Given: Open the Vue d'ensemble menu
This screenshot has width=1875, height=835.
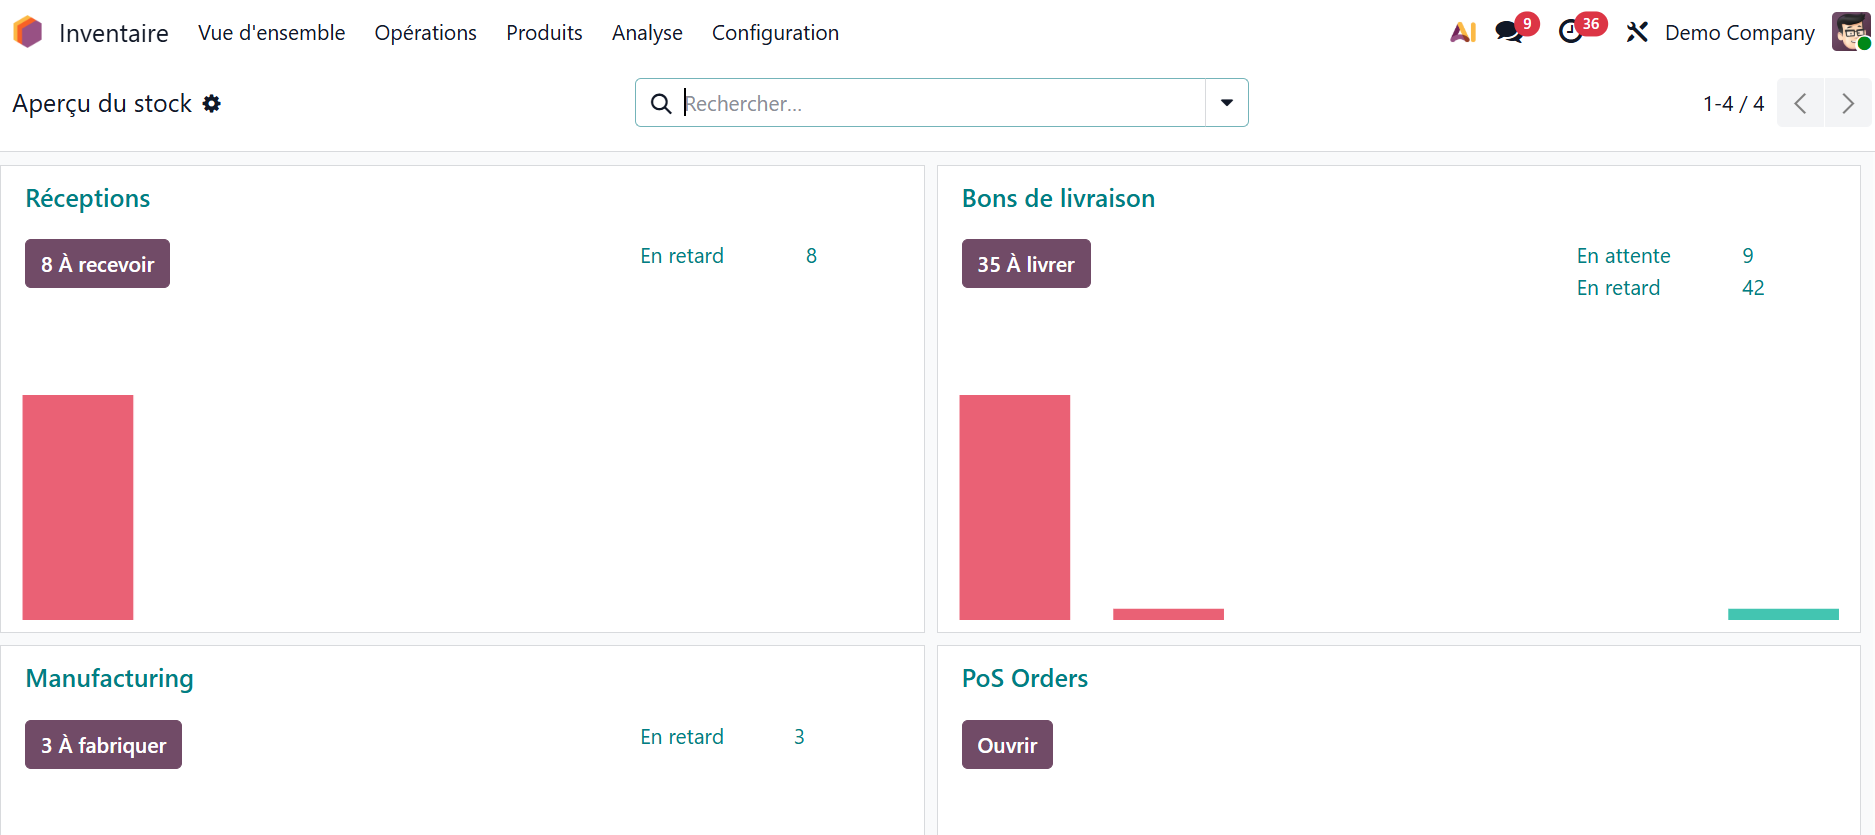Looking at the screenshot, I should coord(272,32).
